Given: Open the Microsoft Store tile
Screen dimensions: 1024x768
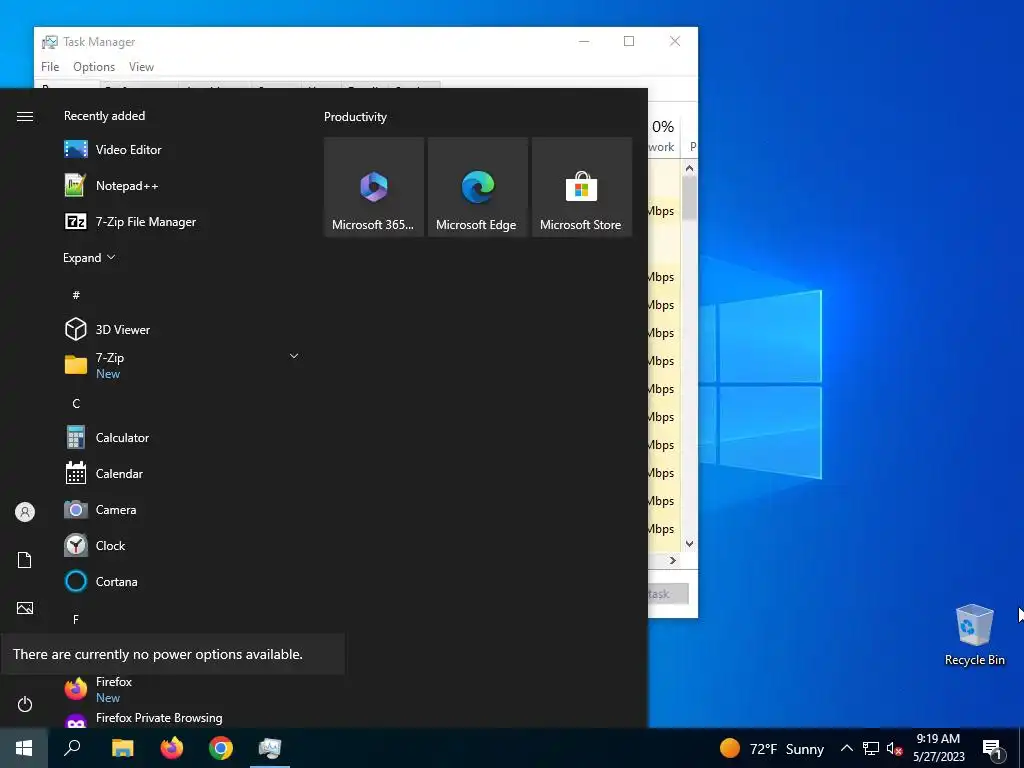Looking at the screenshot, I should tap(581, 187).
